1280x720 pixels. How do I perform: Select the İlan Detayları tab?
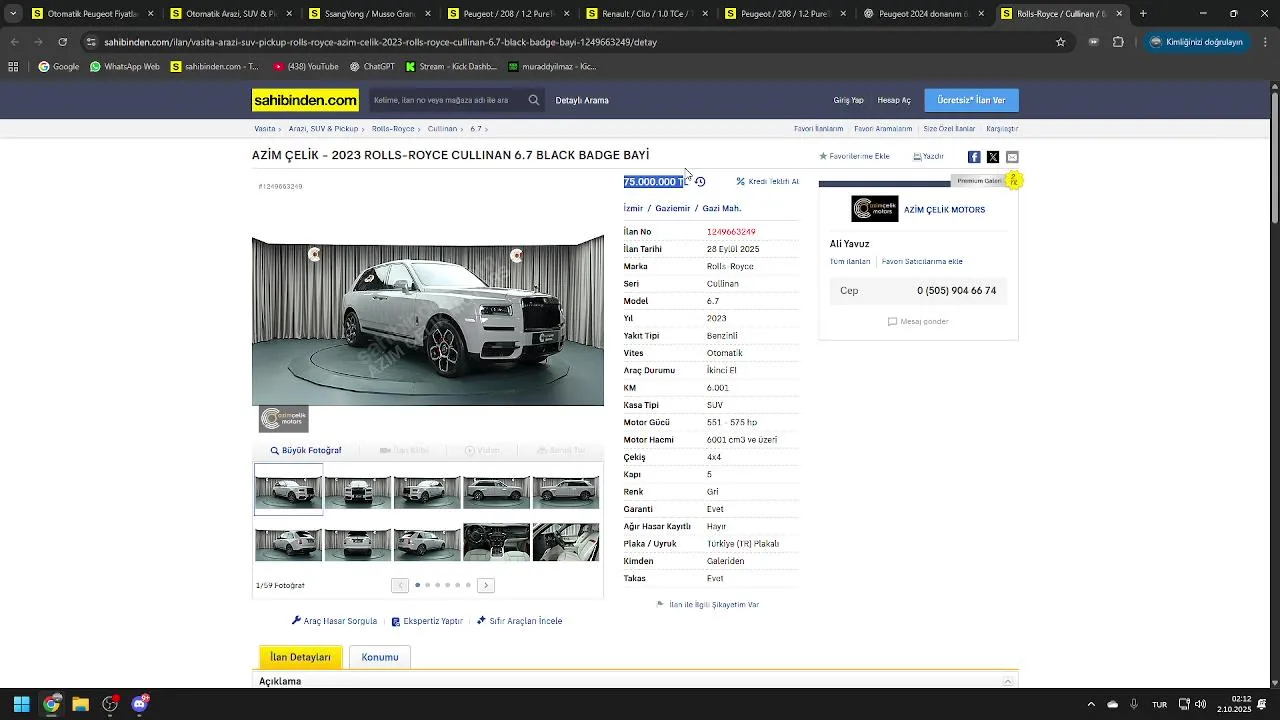(301, 657)
